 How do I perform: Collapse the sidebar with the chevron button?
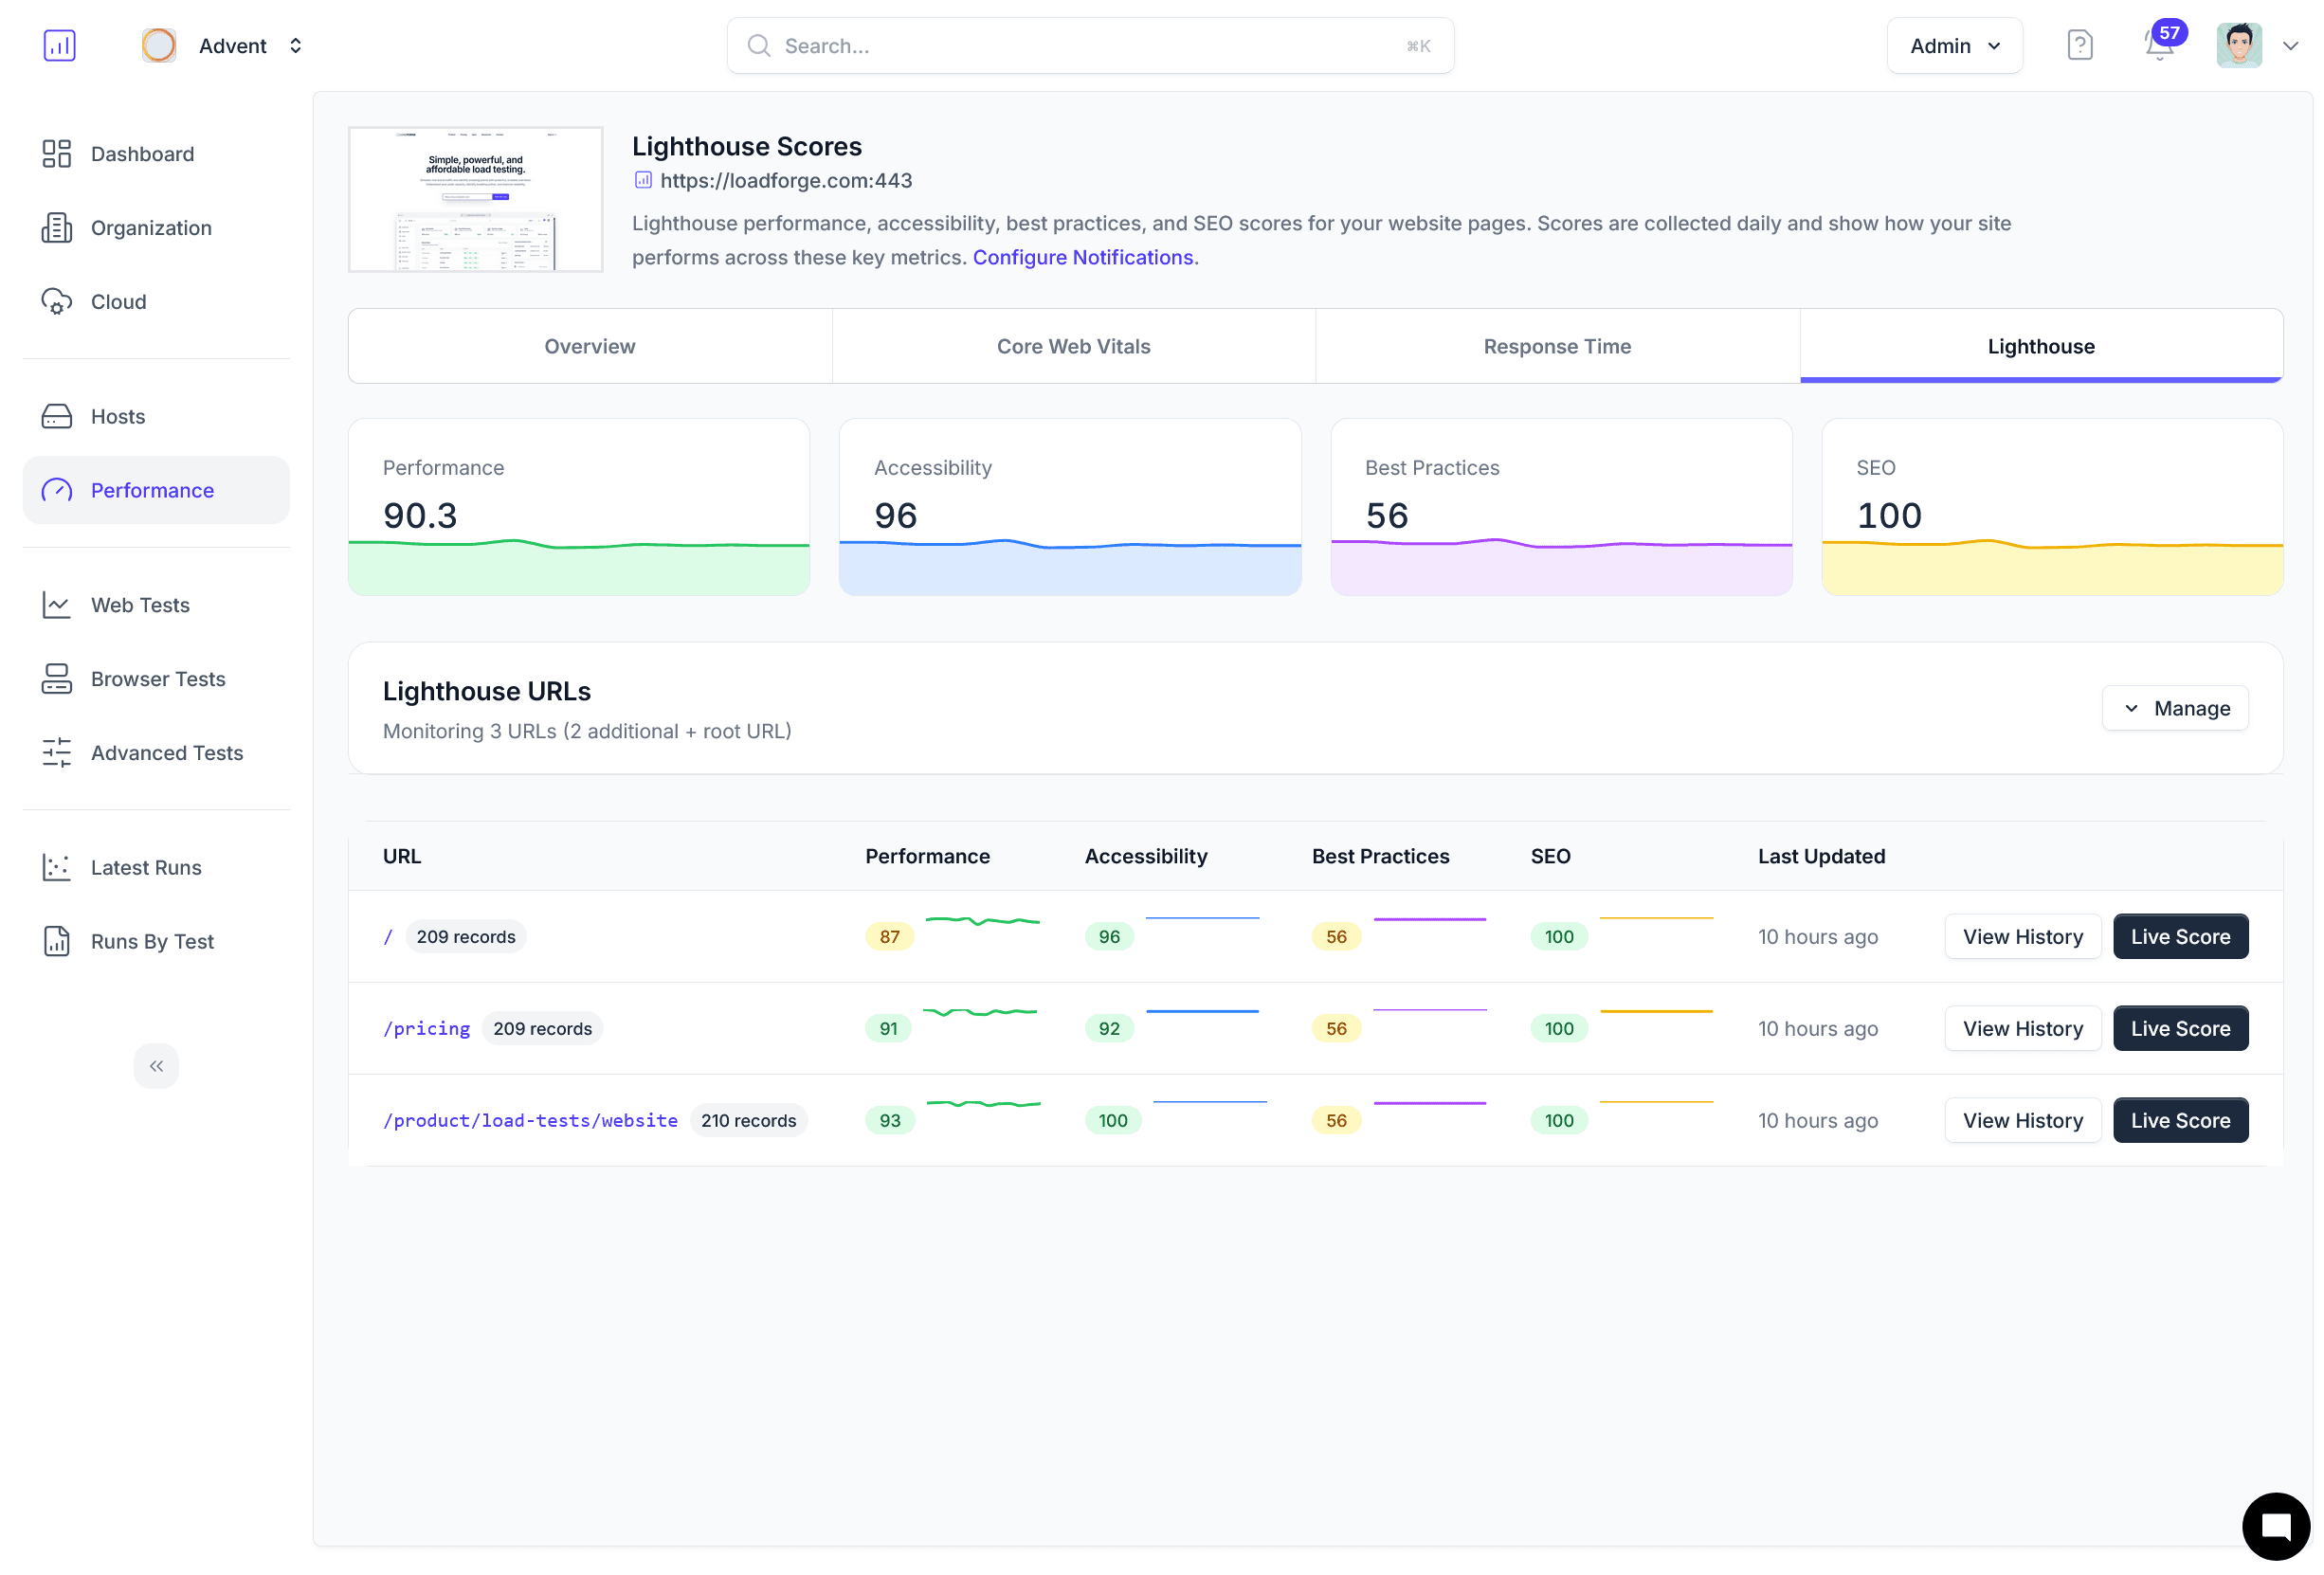point(156,1066)
